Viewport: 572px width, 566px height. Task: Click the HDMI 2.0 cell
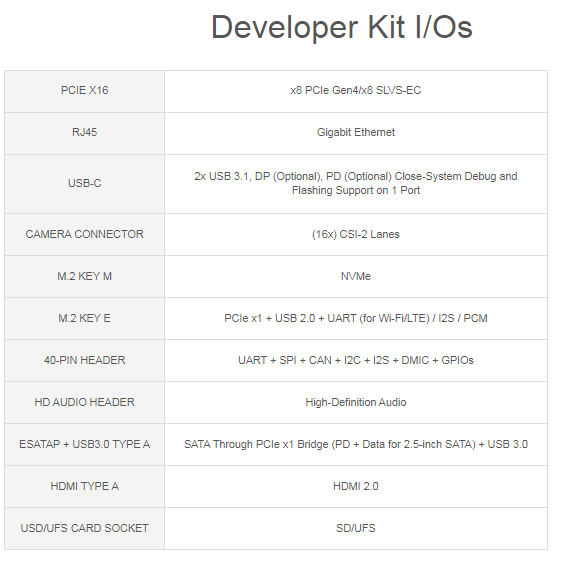click(356, 486)
